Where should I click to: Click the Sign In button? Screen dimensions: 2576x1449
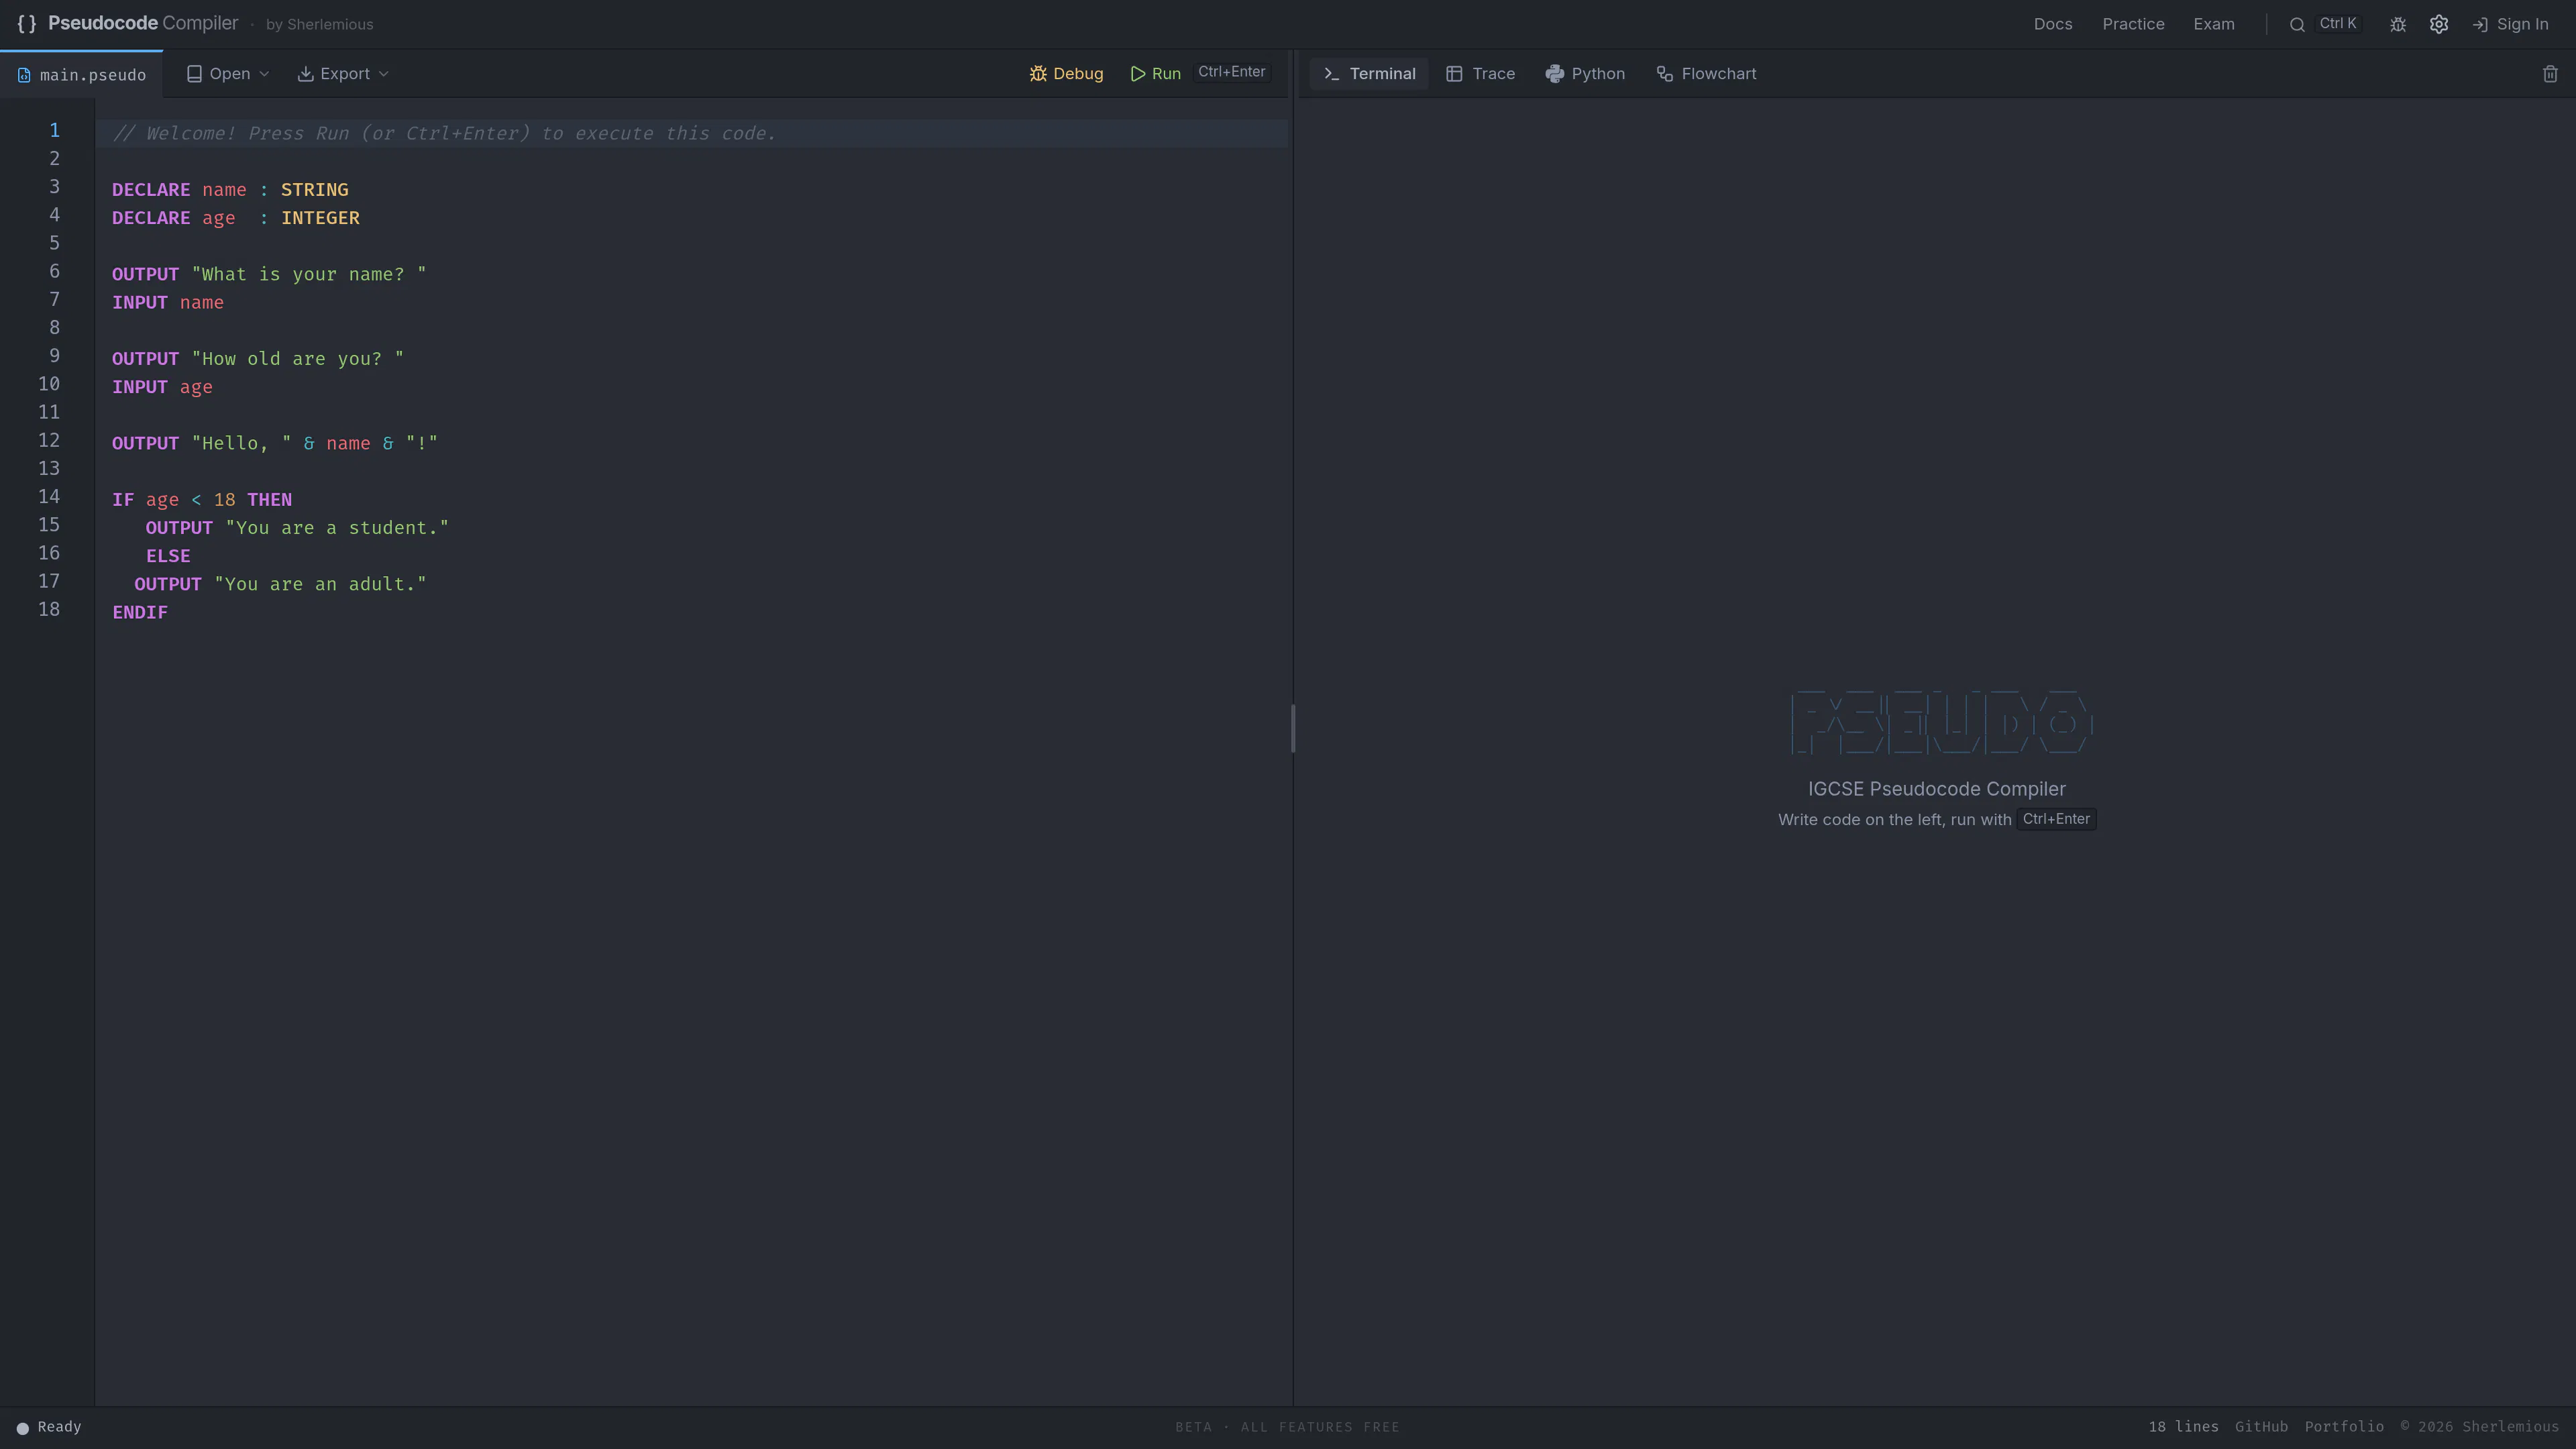[2510, 24]
